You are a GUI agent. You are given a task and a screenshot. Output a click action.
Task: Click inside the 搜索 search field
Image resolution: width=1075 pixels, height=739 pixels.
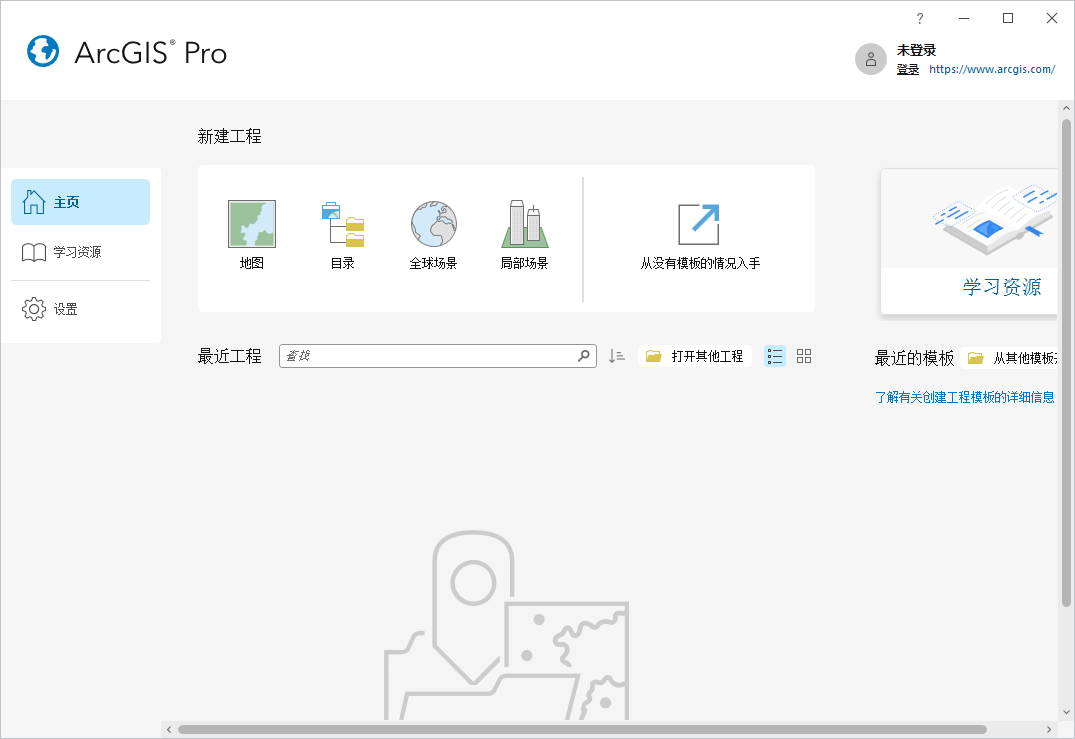[x=430, y=355]
